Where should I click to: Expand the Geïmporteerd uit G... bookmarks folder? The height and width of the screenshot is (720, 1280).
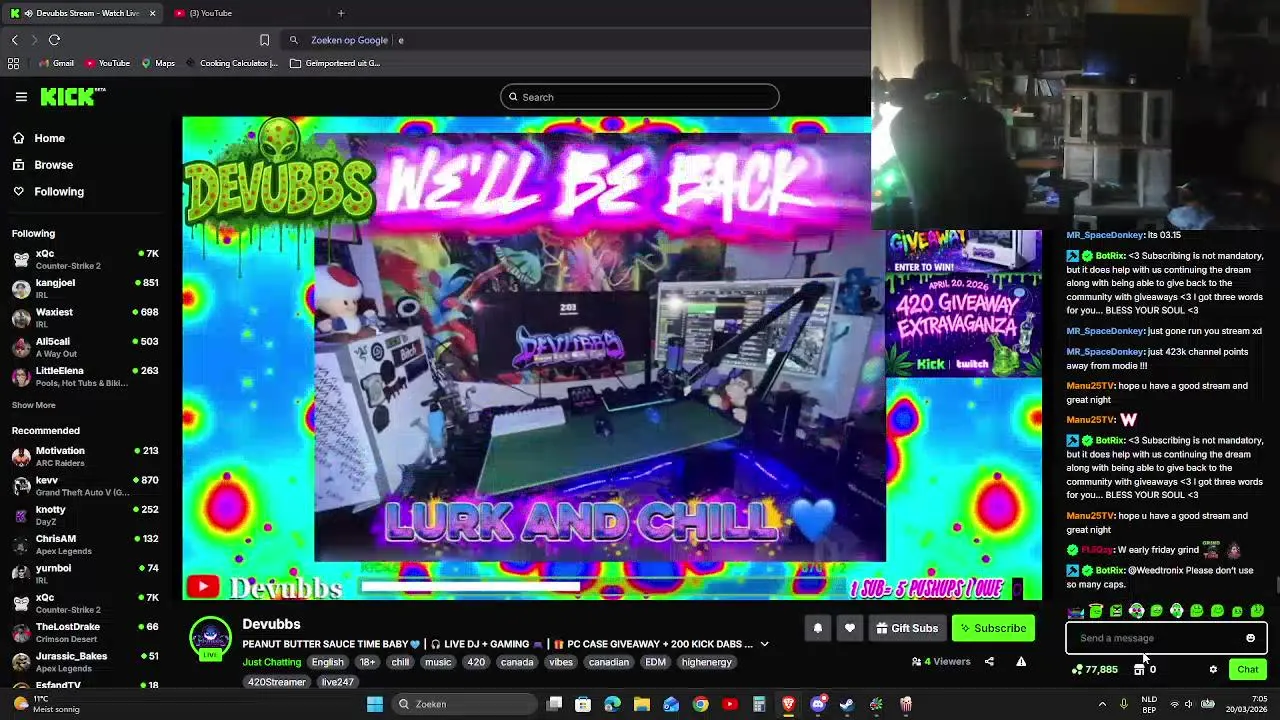[x=335, y=63]
